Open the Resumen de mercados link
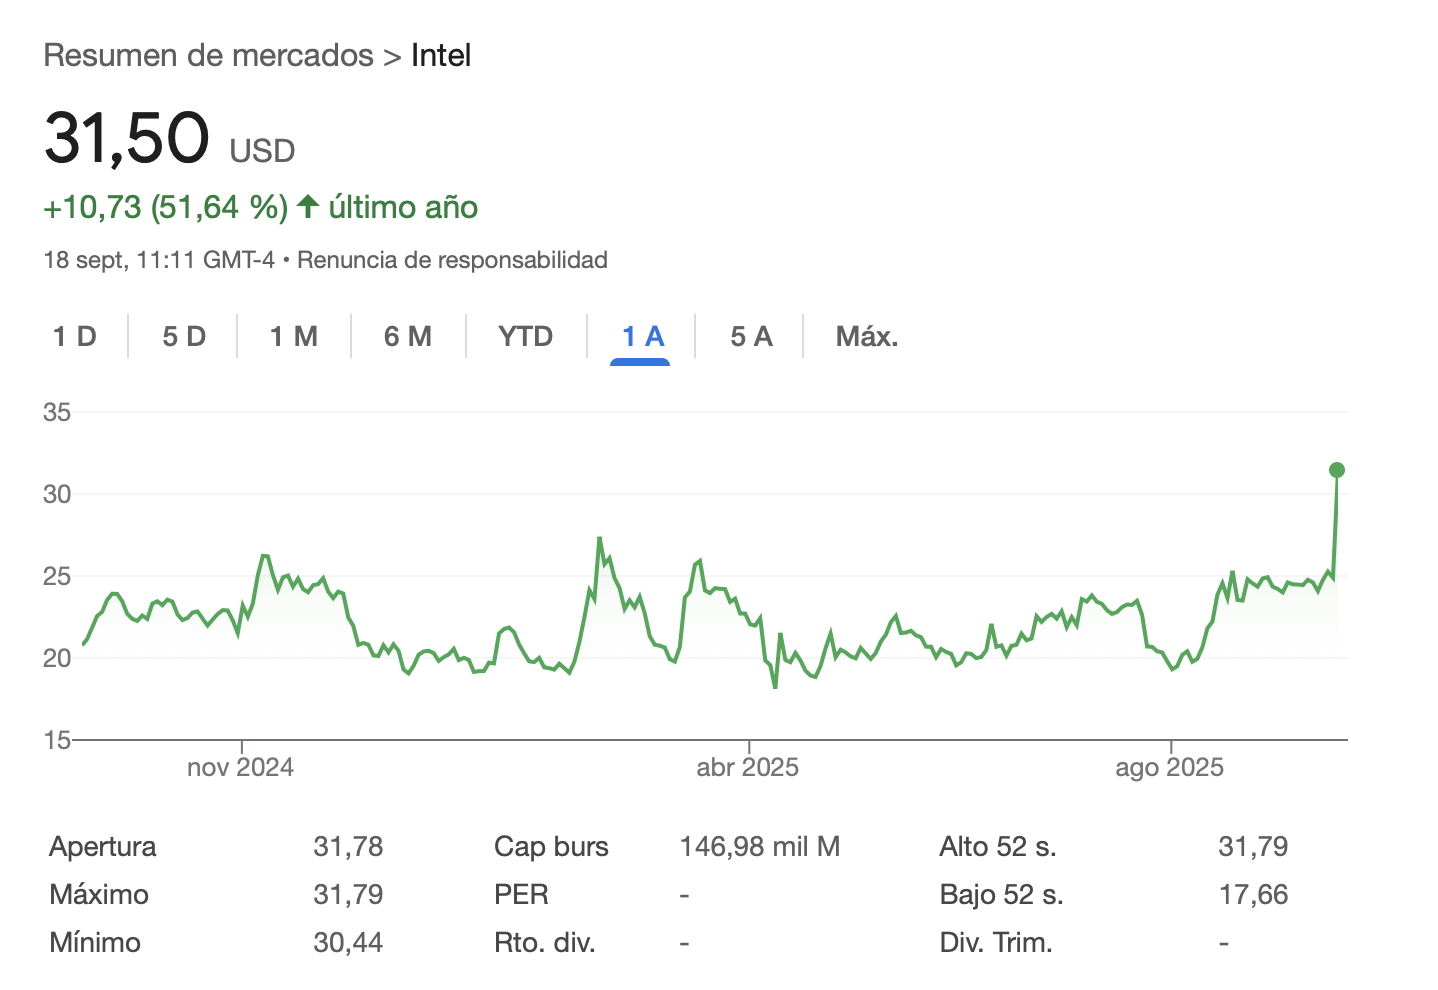This screenshot has height=990, width=1438. tap(208, 55)
